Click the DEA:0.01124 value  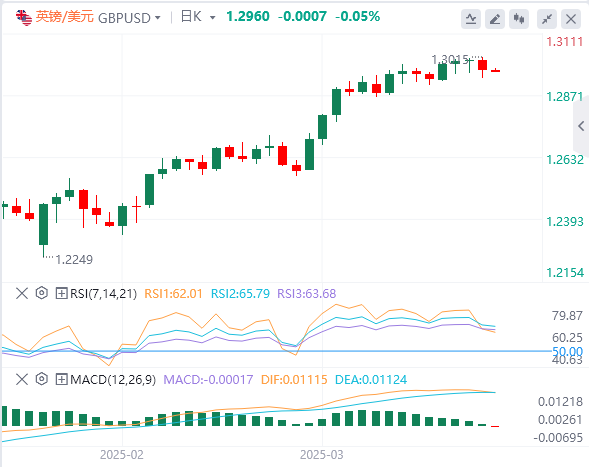(x=371, y=379)
